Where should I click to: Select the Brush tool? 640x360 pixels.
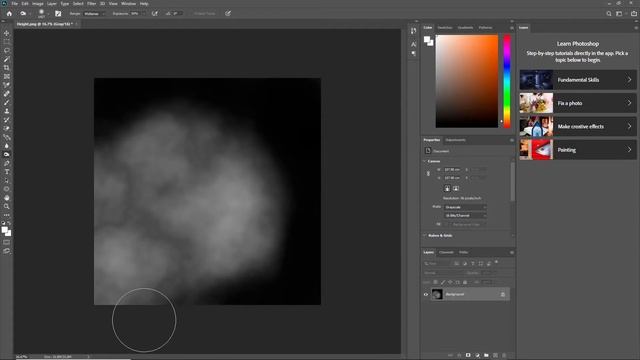pos(7,102)
